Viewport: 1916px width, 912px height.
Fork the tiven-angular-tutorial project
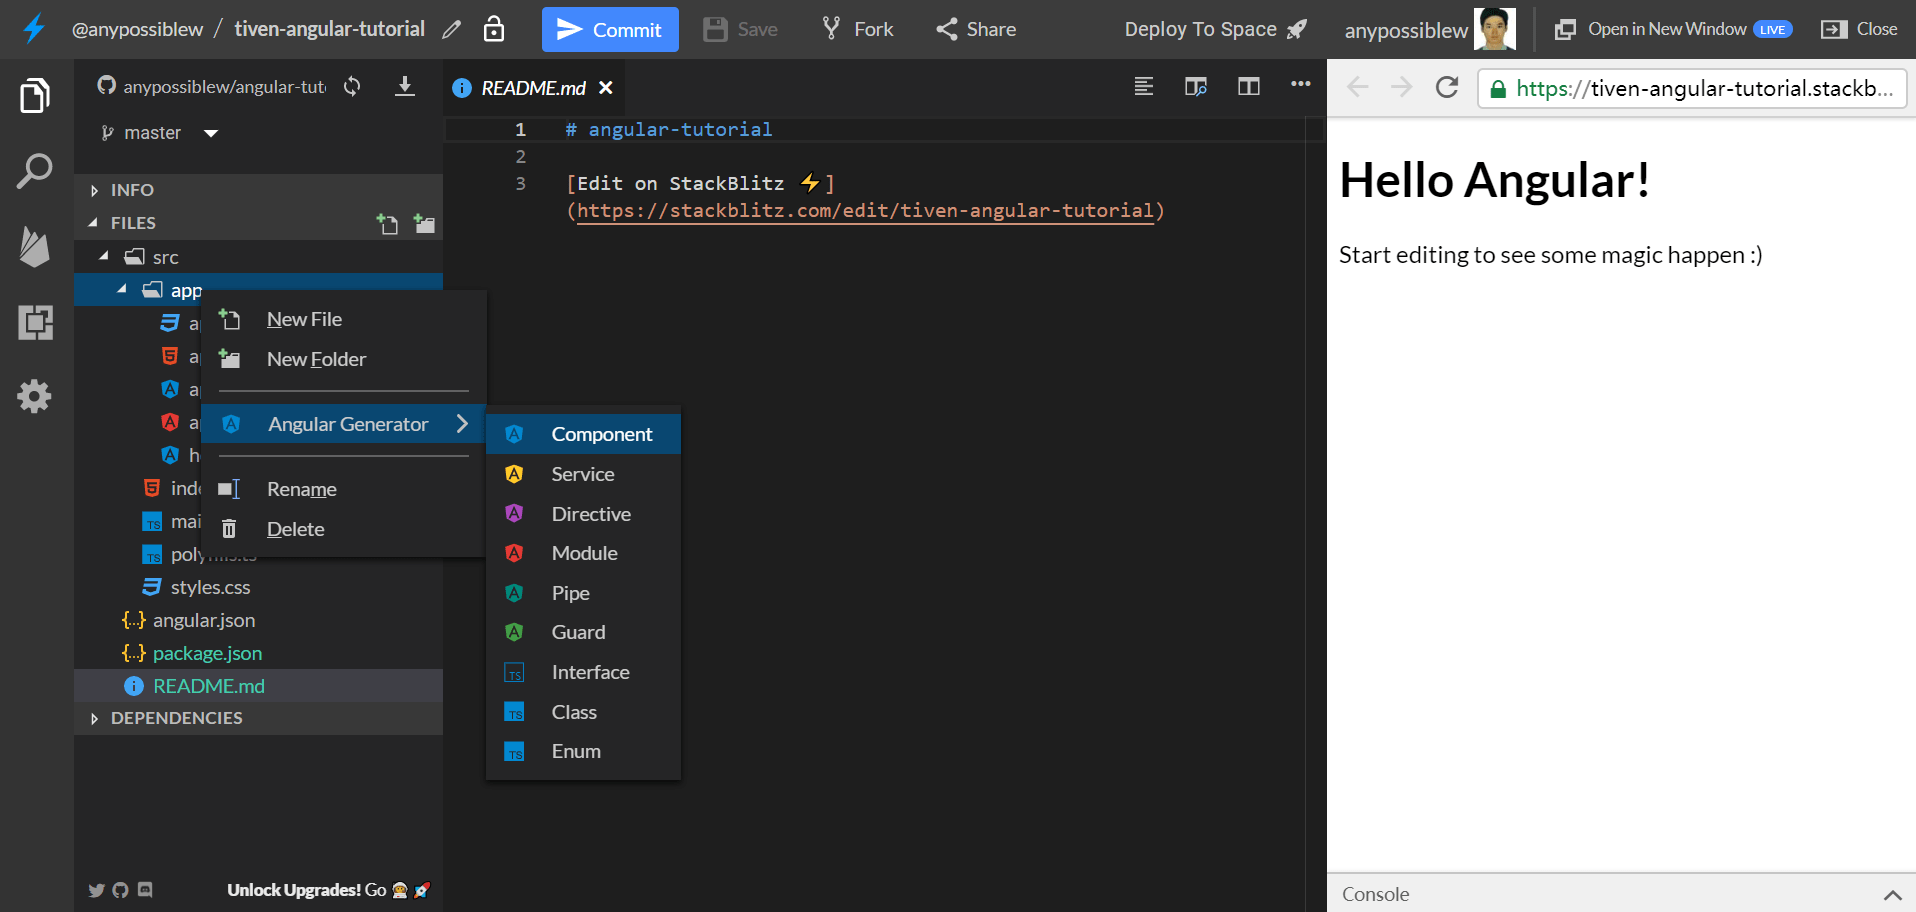pos(858,29)
